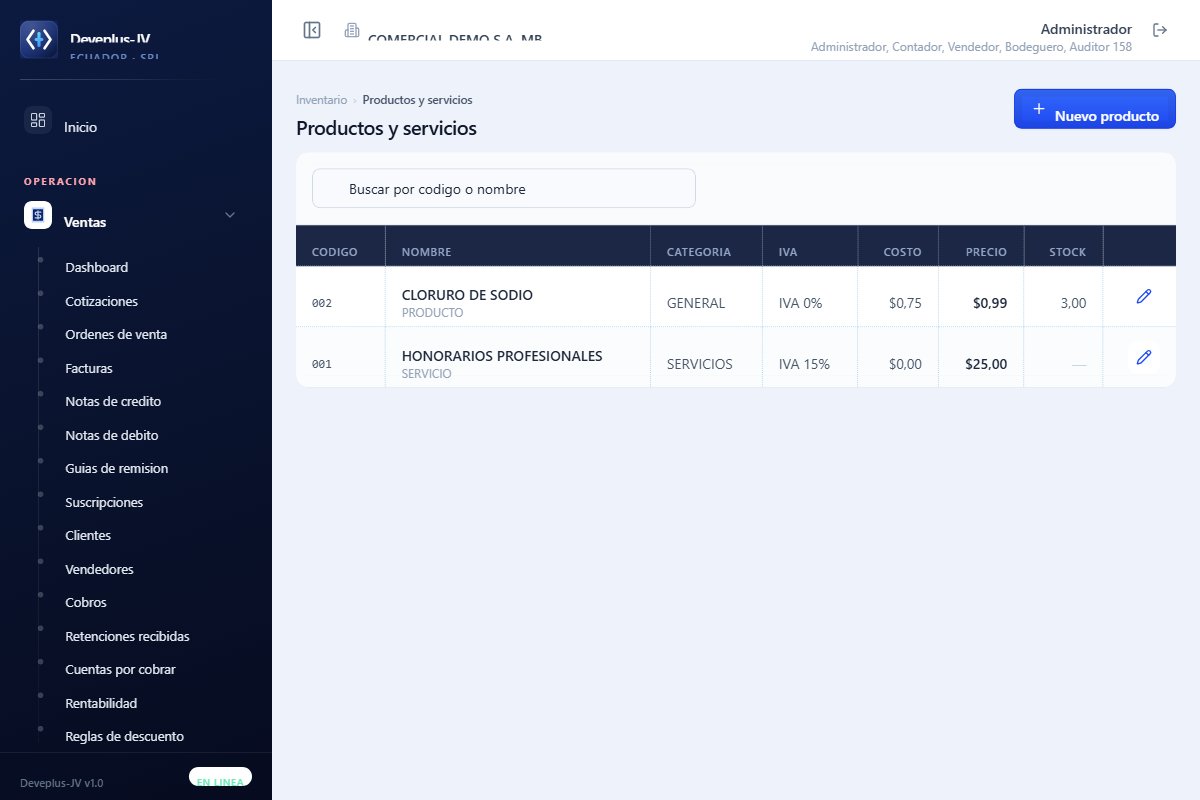1200x800 pixels.
Task: Edit HONORARIOS PROFESIONALES with pencil icon
Action: tap(1144, 357)
